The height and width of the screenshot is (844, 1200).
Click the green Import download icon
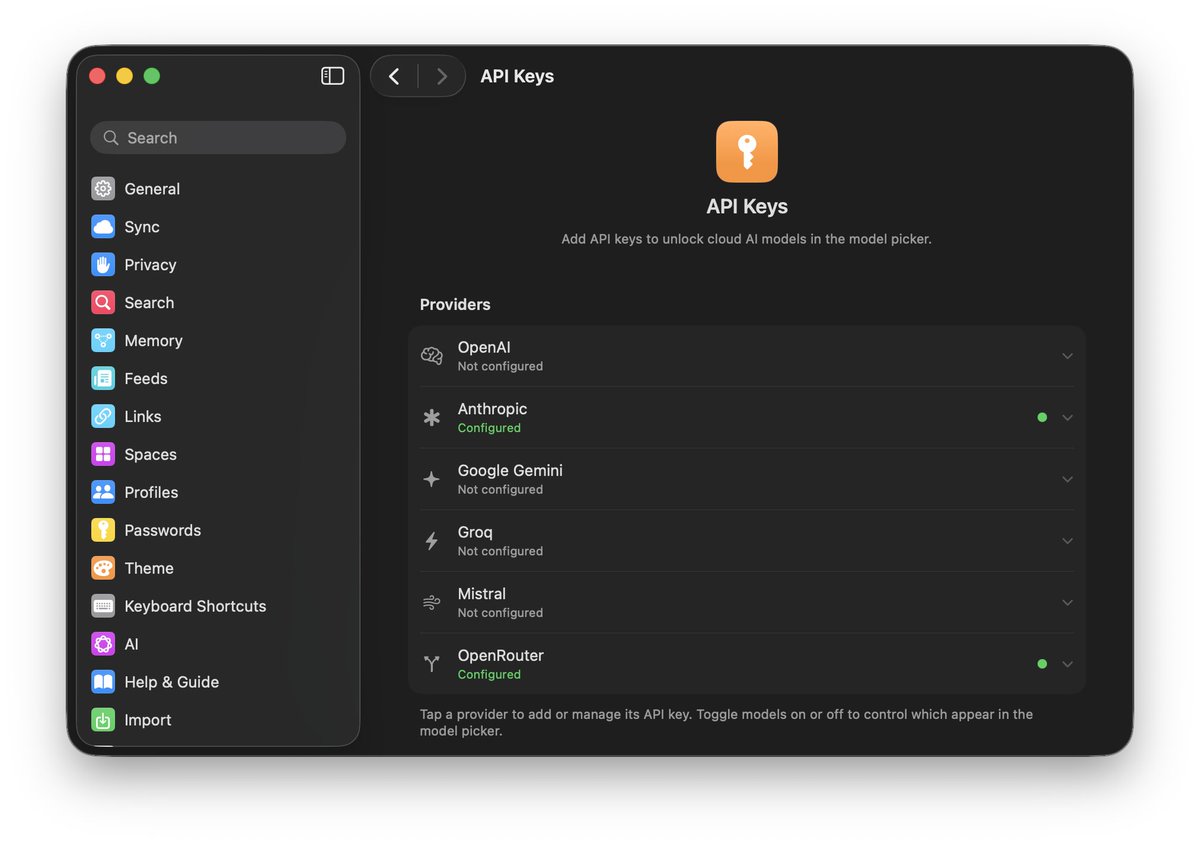103,720
